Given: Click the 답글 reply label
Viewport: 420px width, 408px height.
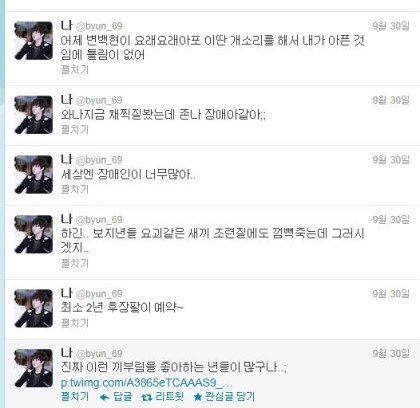Looking at the screenshot, I should tap(123, 397).
